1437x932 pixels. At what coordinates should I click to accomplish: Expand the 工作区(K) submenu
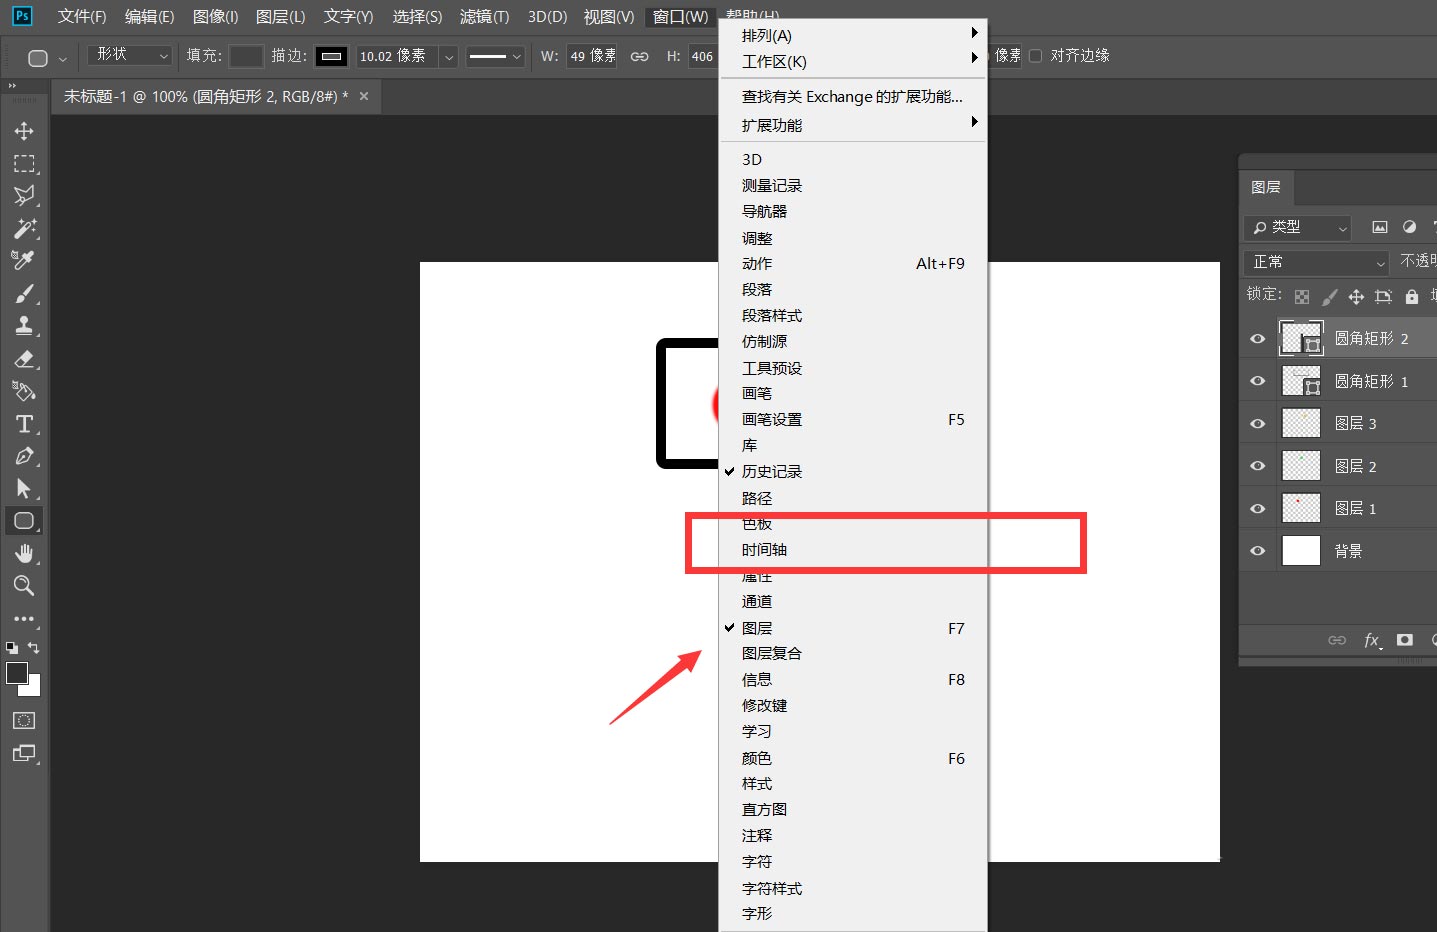coord(853,61)
